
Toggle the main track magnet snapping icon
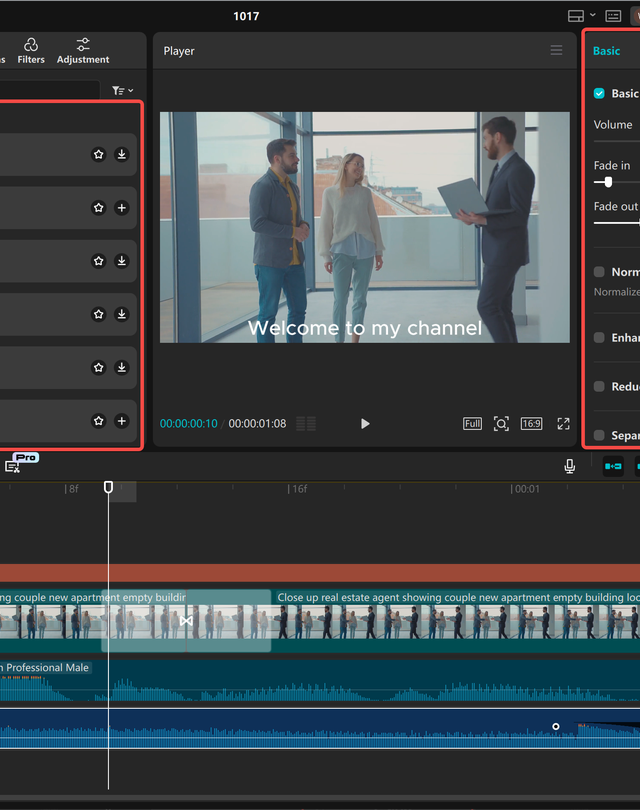coord(613,466)
